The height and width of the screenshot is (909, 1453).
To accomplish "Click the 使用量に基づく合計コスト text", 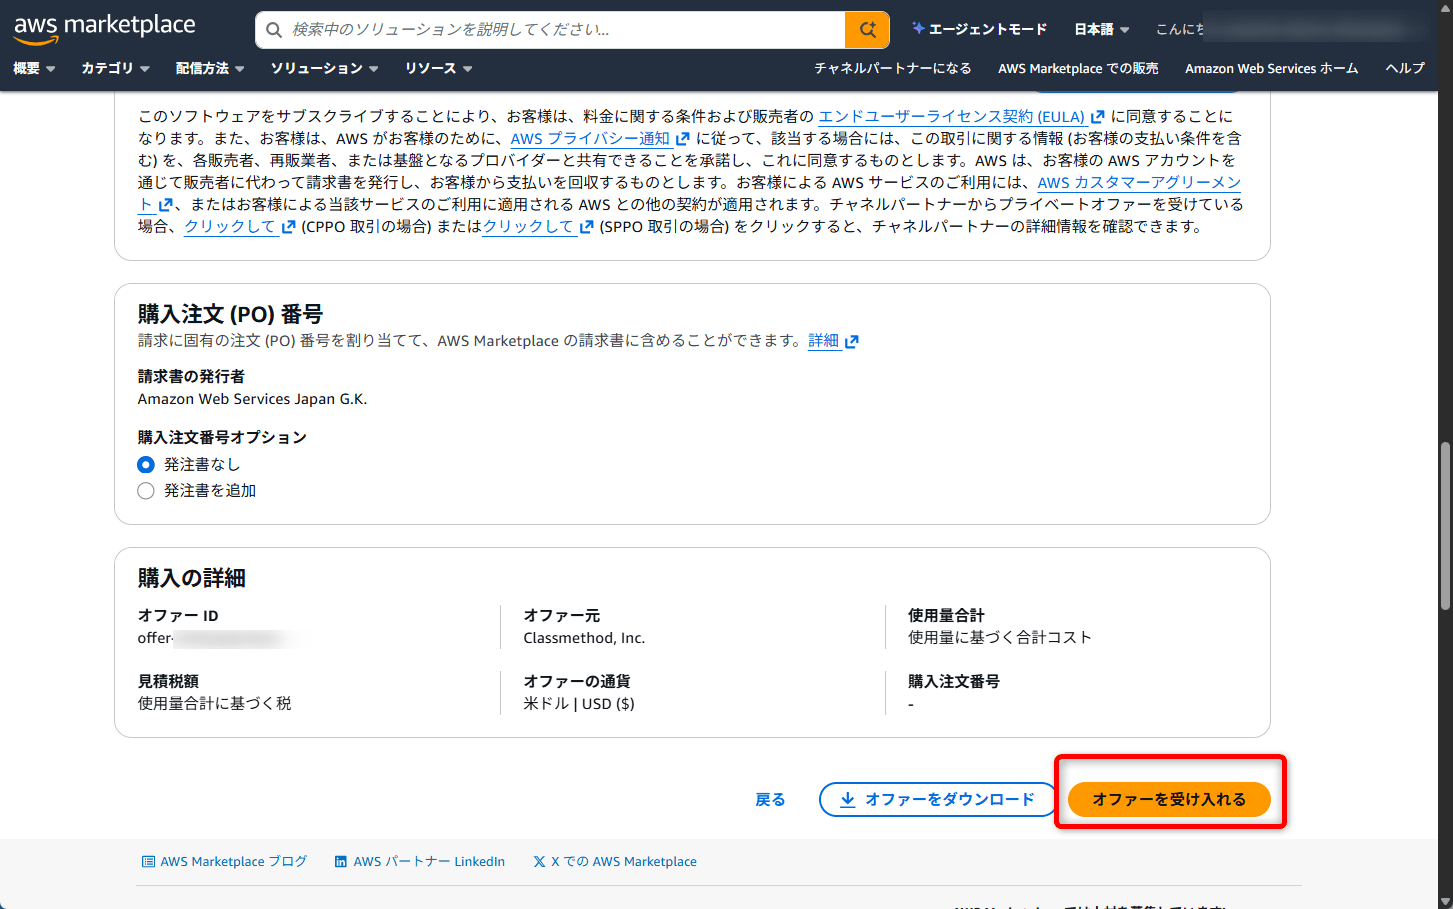I will (x=1000, y=638).
